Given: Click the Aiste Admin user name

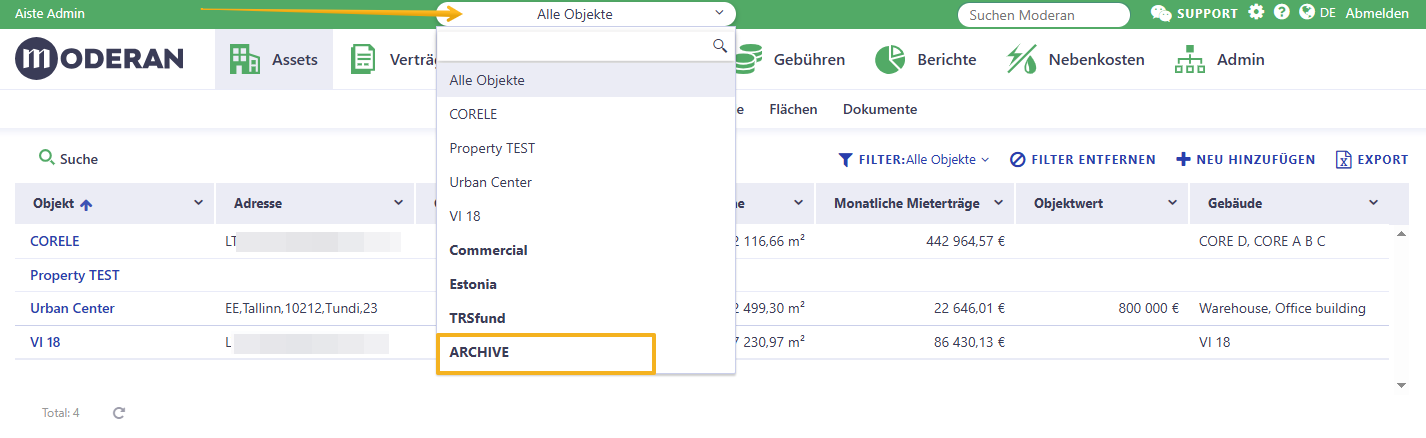Looking at the screenshot, I should (49, 14).
